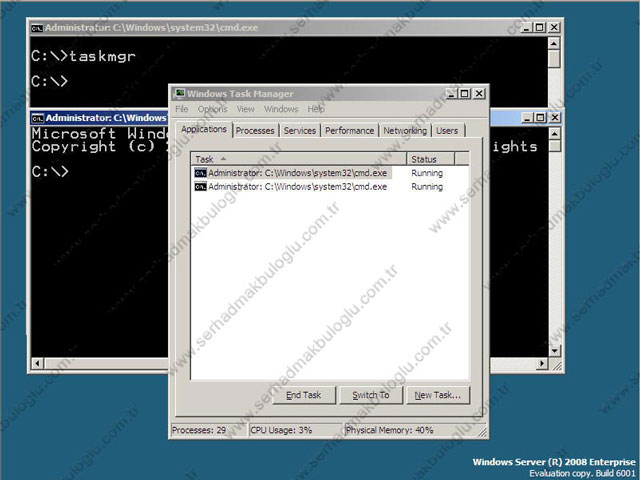The height and width of the screenshot is (480, 640).
Task: Click the lower cmd window's title bar icon
Action: pyautogui.click(x=38, y=118)
